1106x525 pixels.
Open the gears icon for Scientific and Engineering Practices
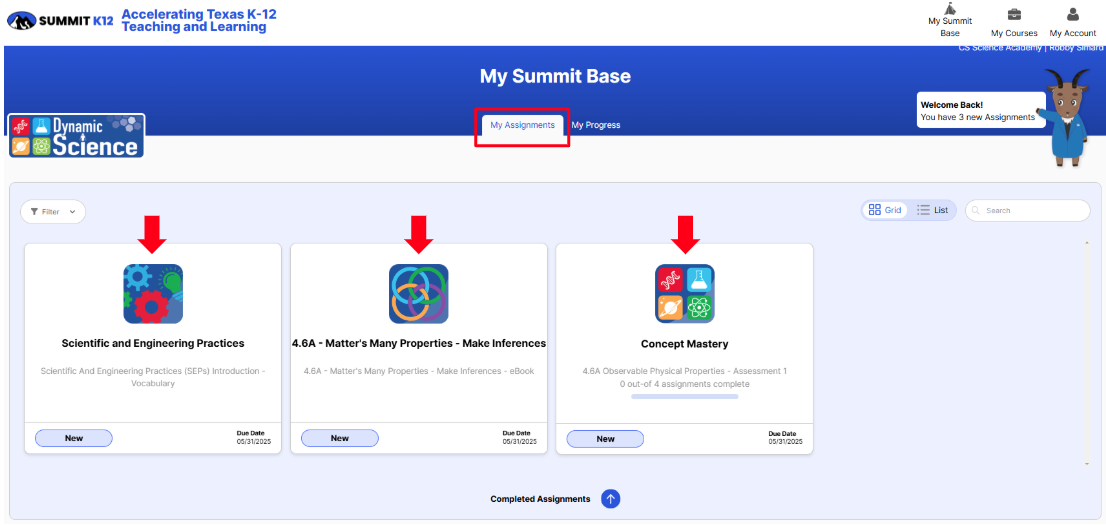pyautogui.click(x=153, y=294)
